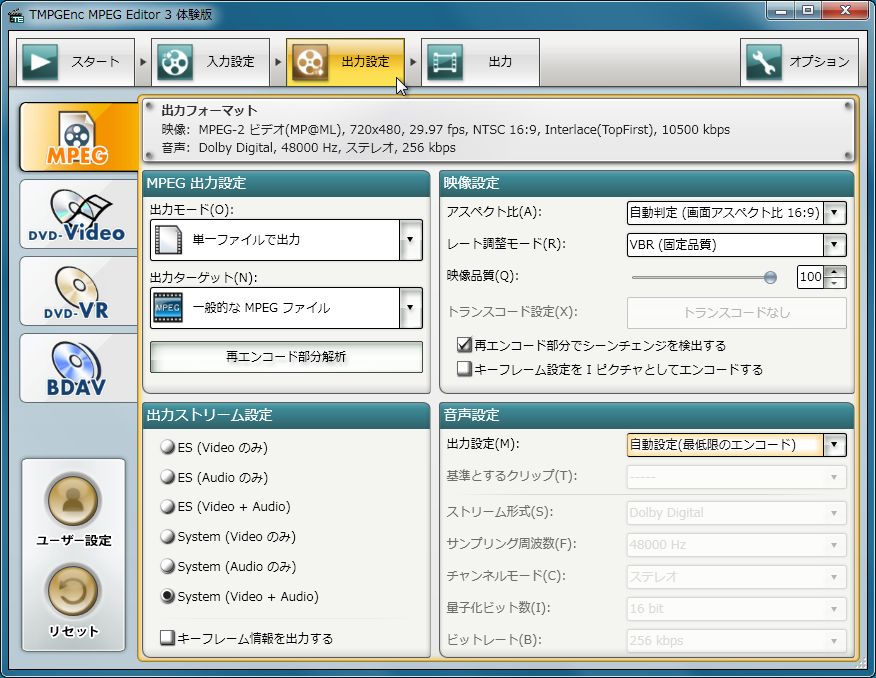Screen dimensions: 876x678
Task: Click the リセット reset icon
Action: [73, 591]
